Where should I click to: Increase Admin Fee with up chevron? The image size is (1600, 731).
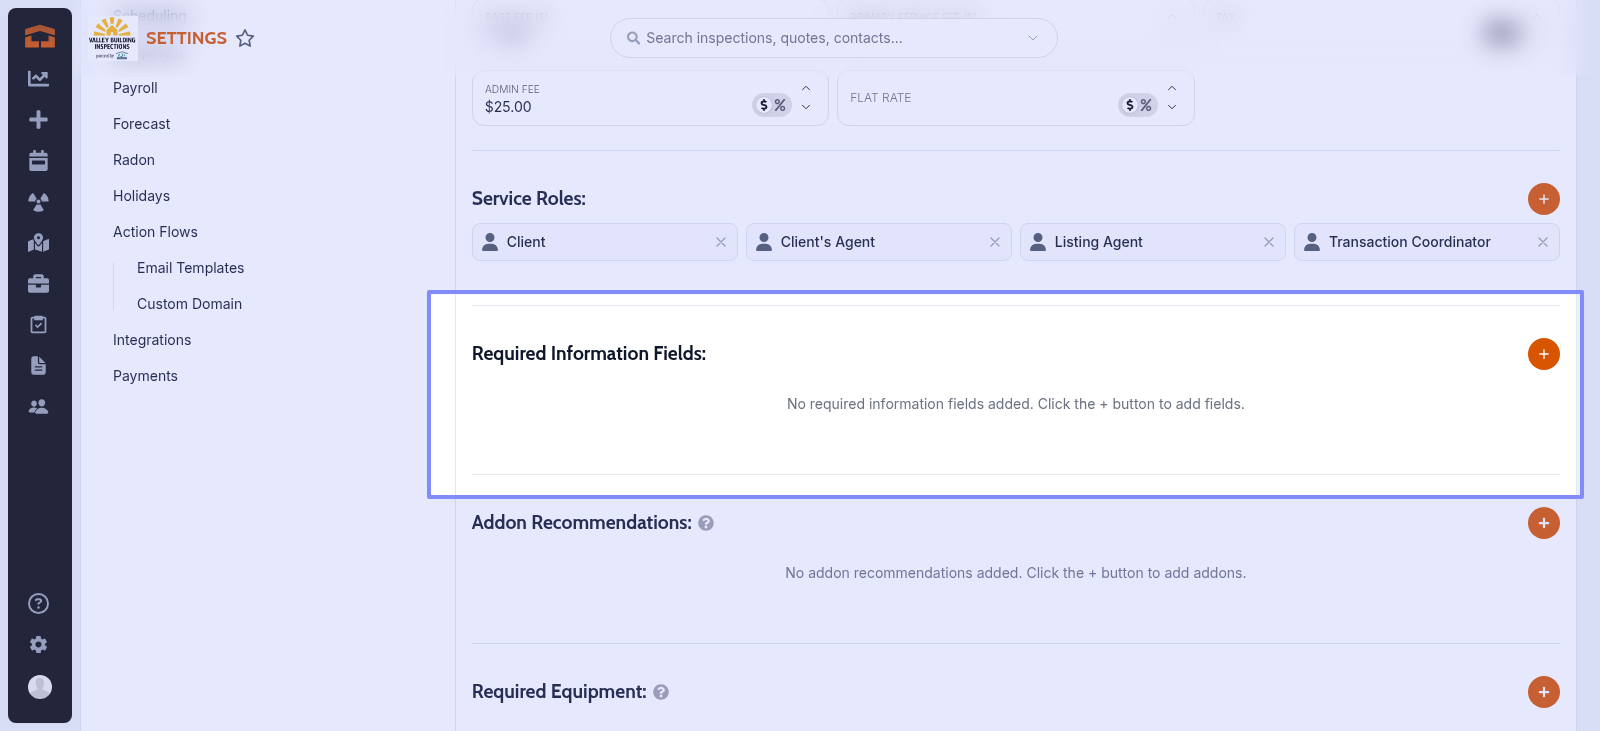806,89
